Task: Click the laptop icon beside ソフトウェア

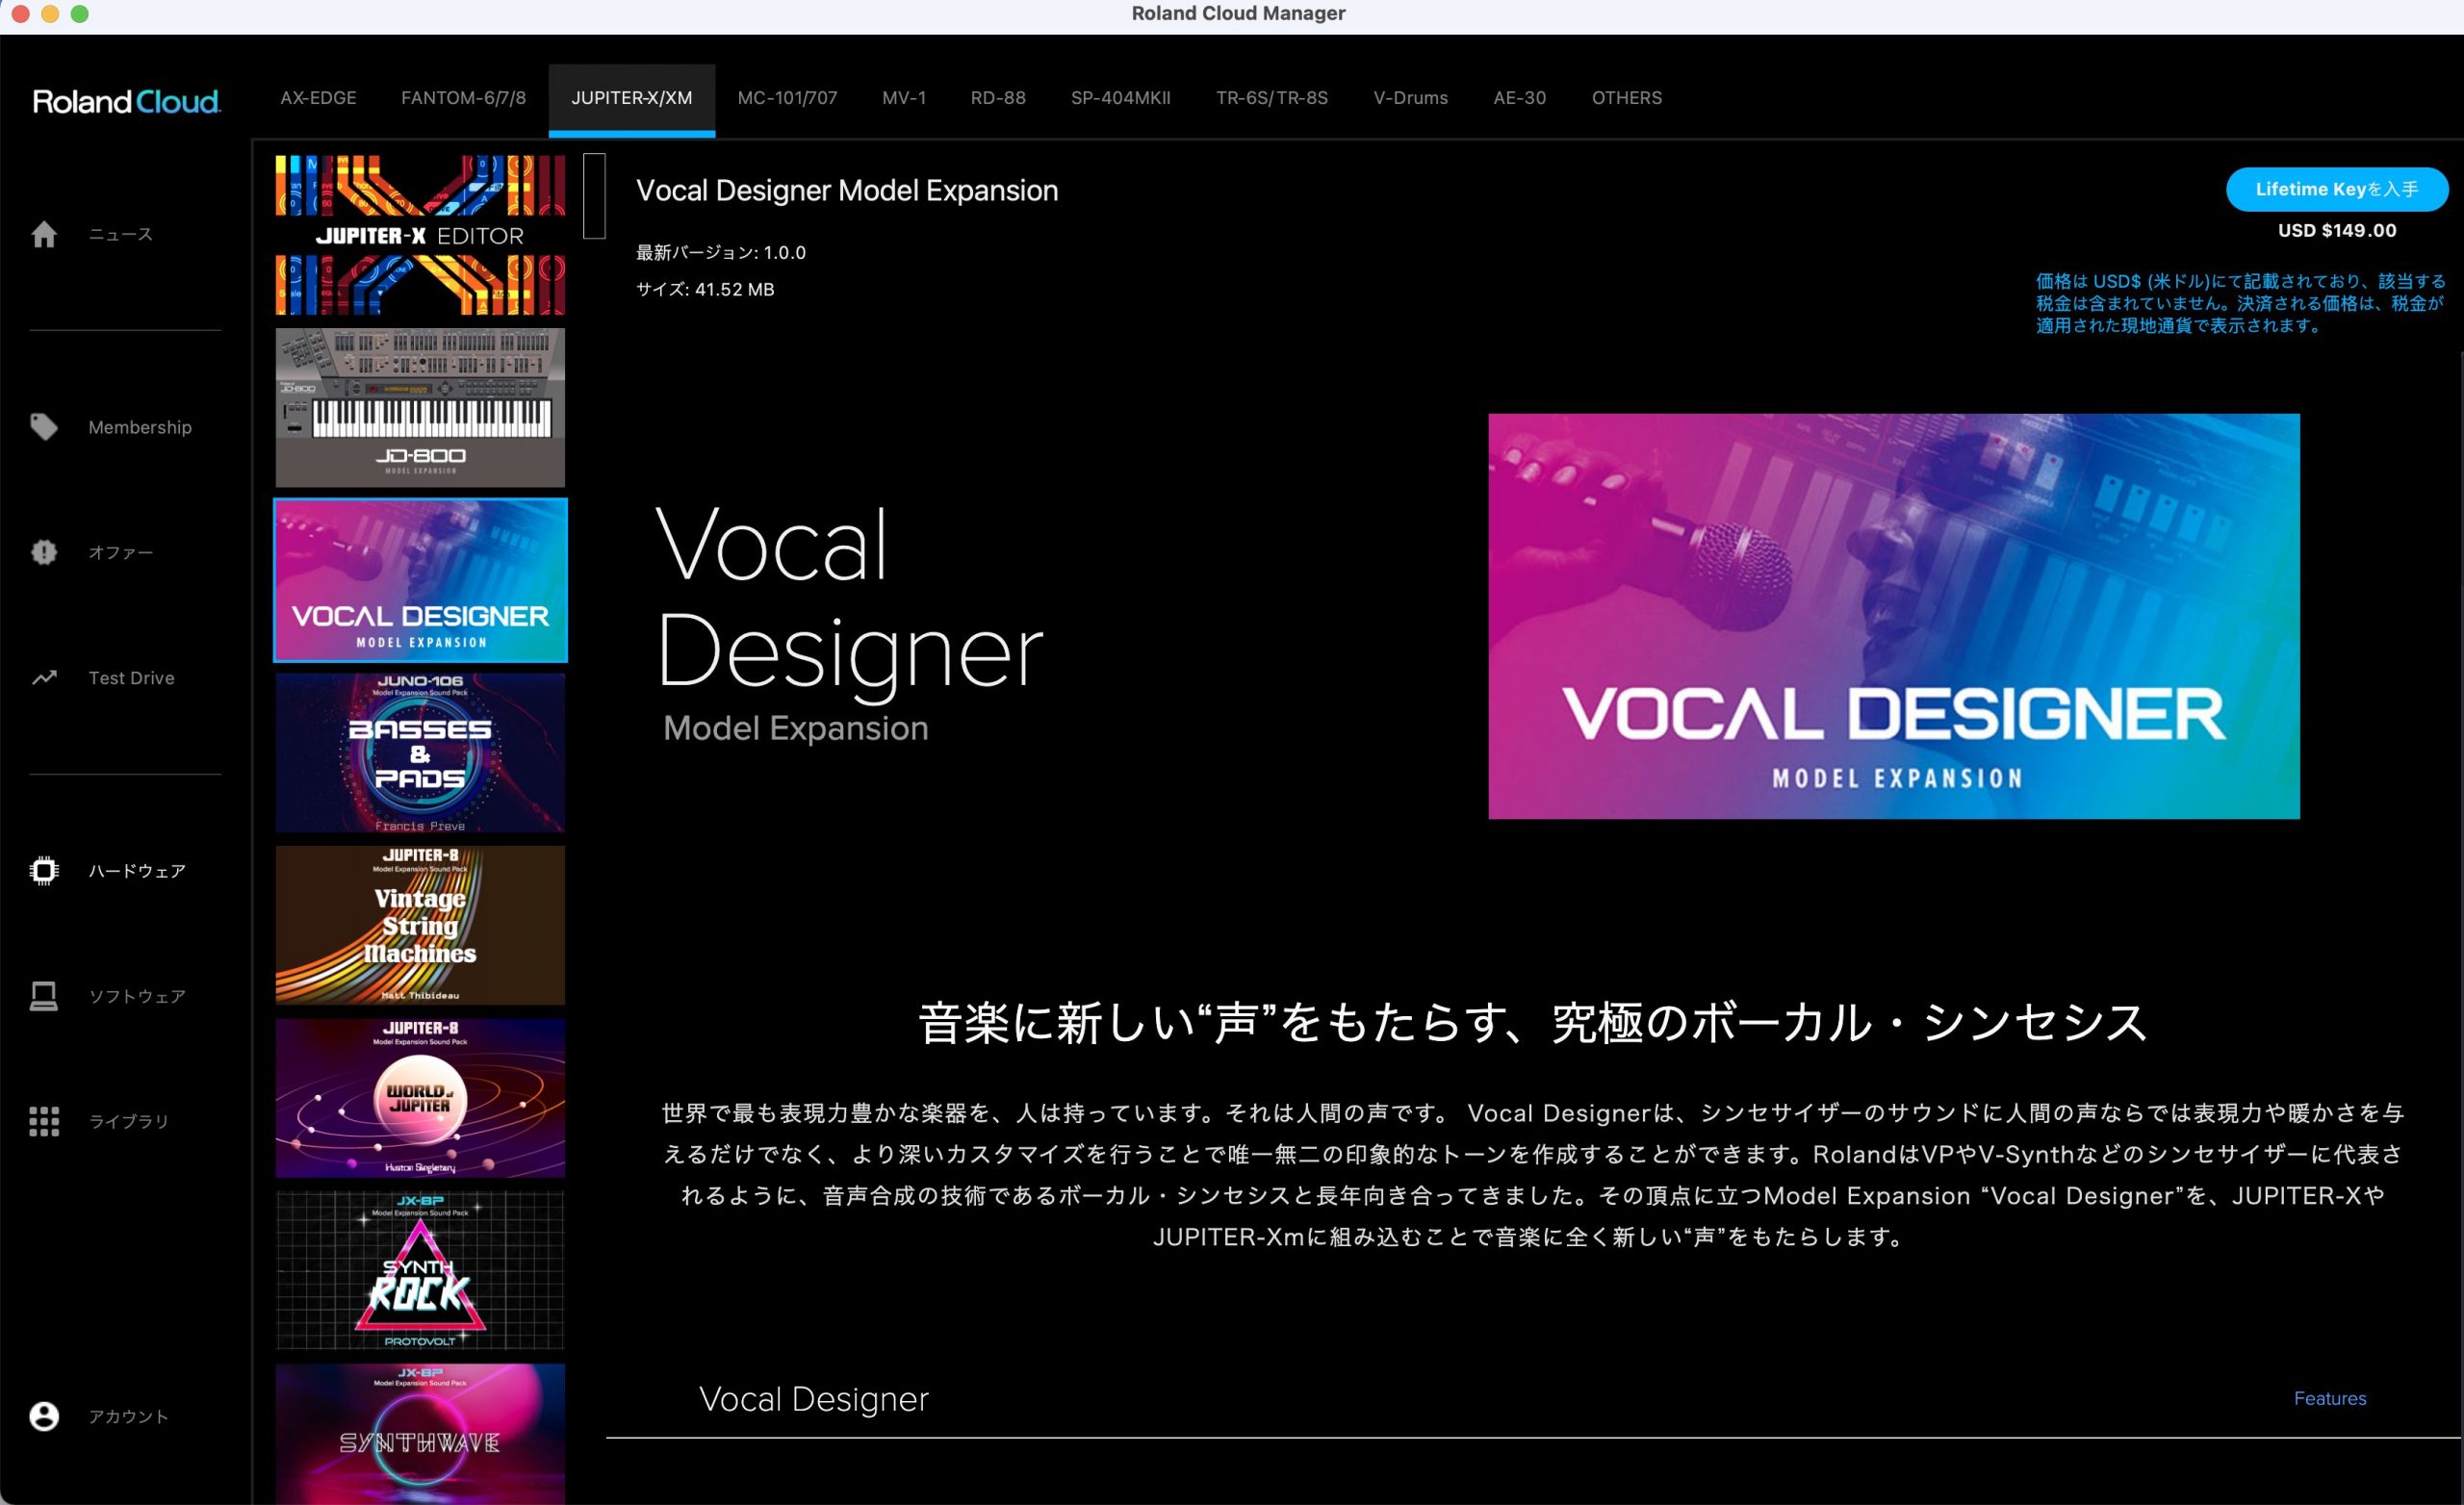Action: (44, 996)
